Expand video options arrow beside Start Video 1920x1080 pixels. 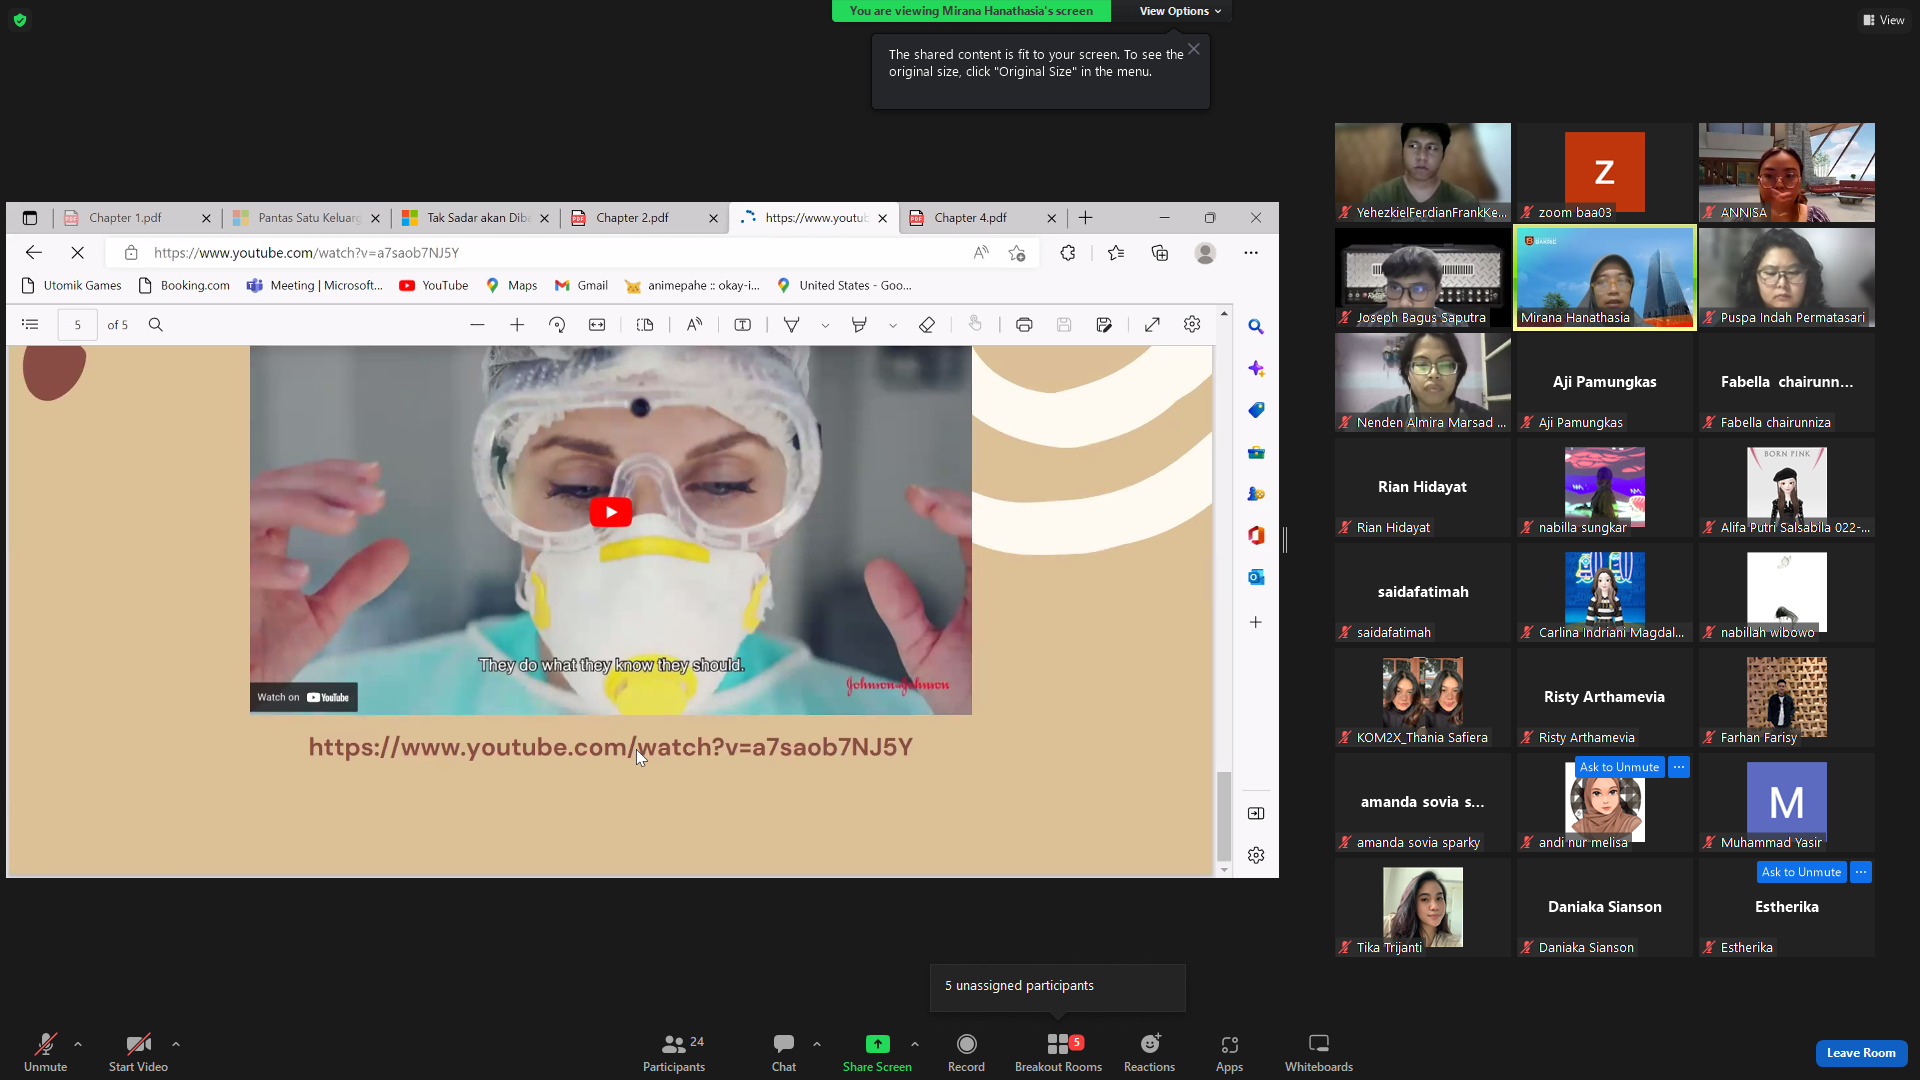click(176, 1044)
